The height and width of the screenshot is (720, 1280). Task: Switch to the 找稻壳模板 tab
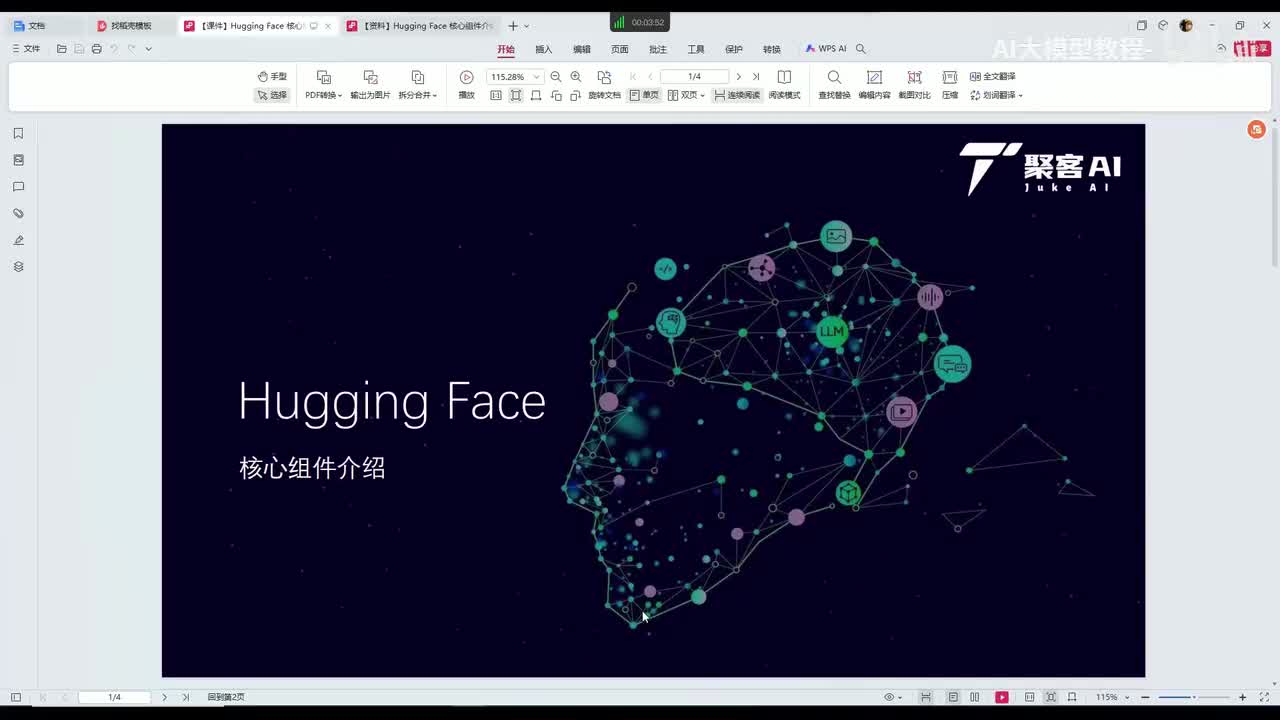(x=130, y=26)
